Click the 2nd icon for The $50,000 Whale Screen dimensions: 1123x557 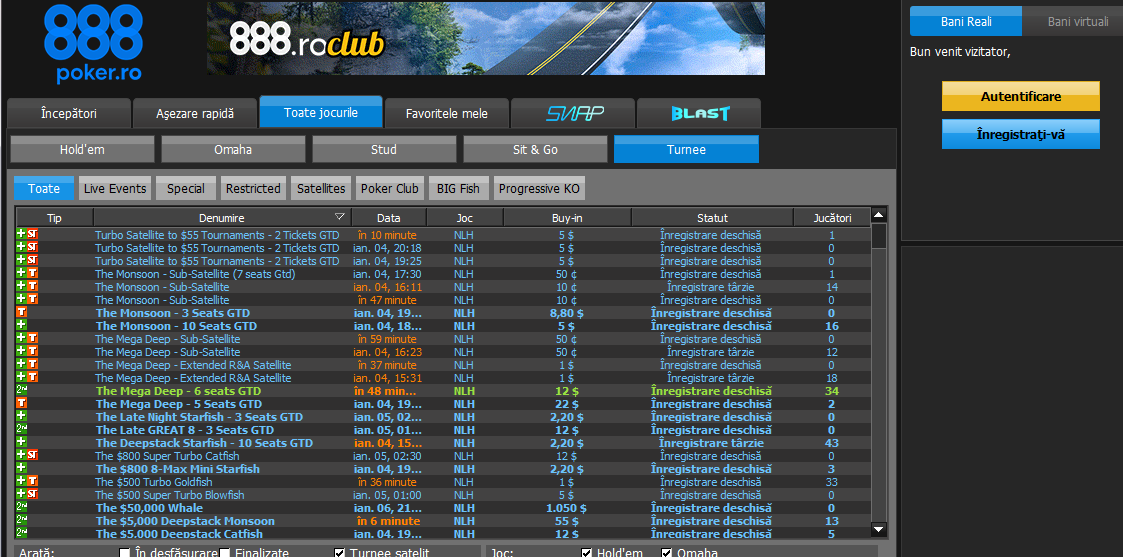21,507
